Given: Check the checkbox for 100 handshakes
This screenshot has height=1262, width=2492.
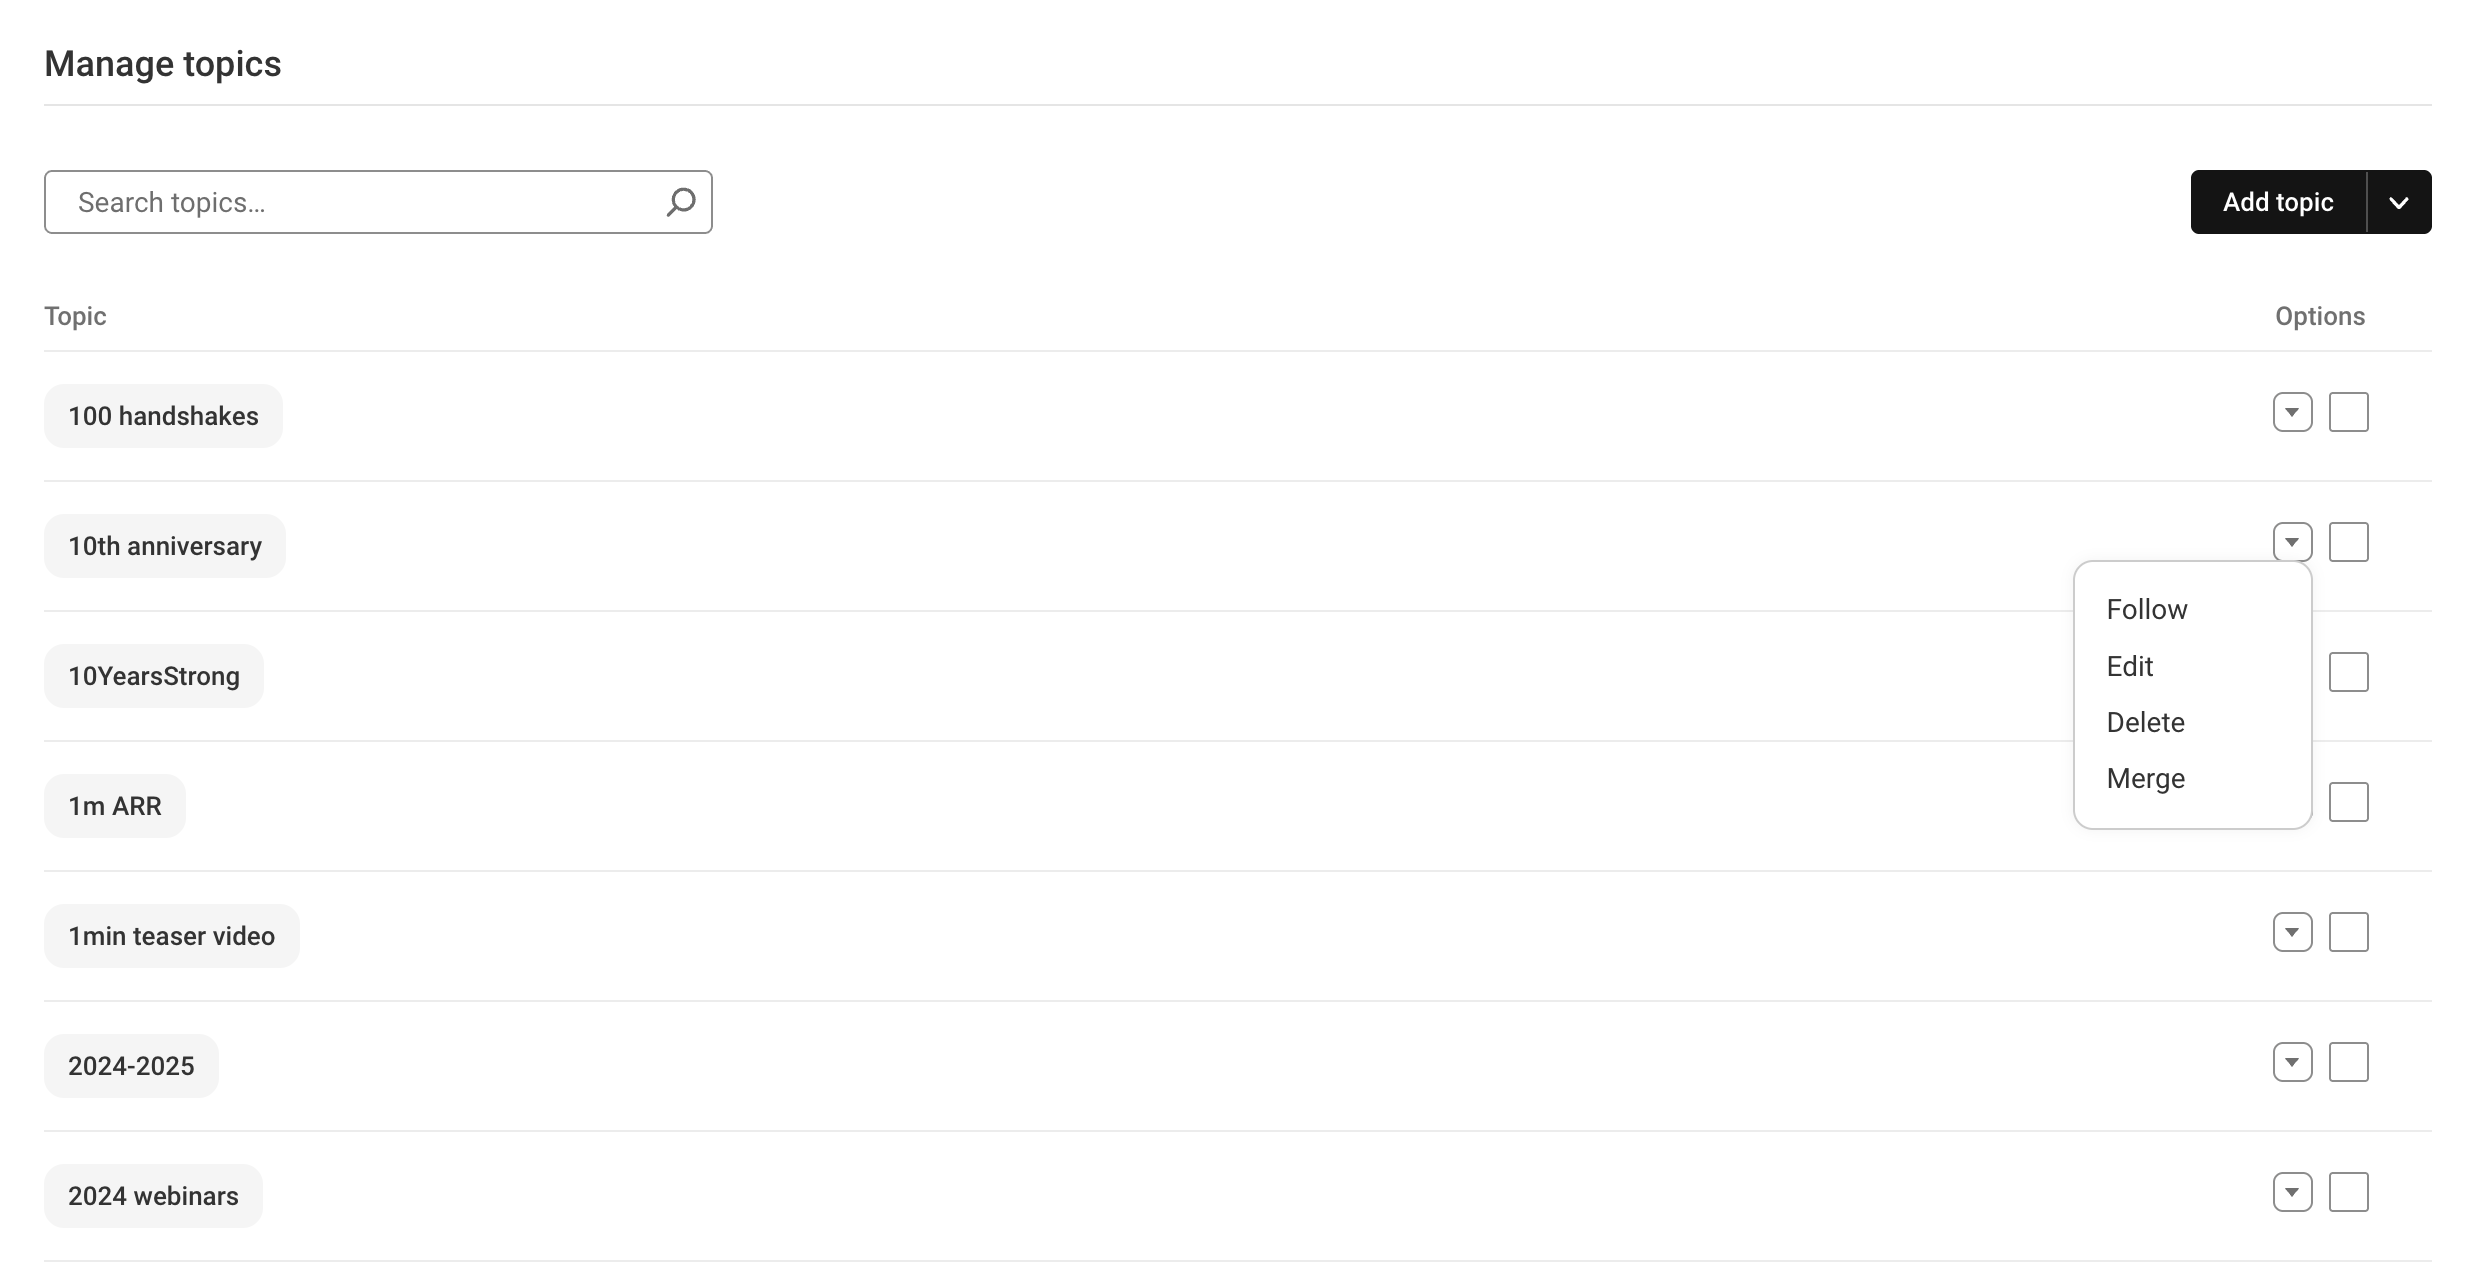Looking at the screenshot, I should [x=2350, y=411].
